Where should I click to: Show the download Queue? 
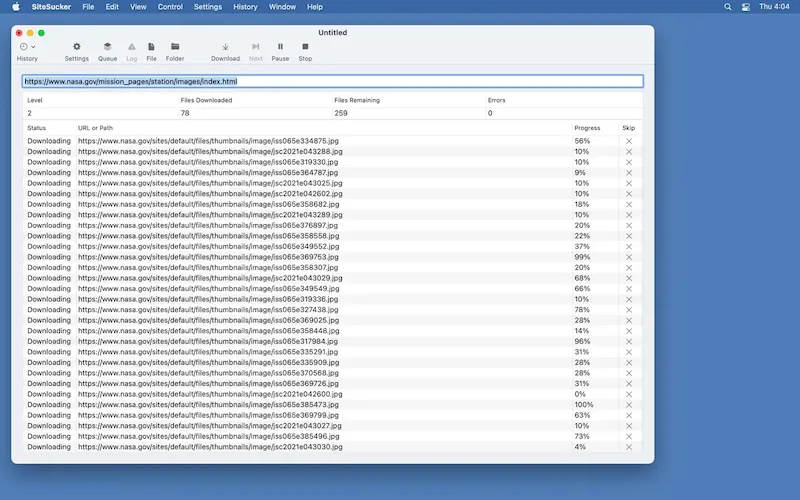107,52
